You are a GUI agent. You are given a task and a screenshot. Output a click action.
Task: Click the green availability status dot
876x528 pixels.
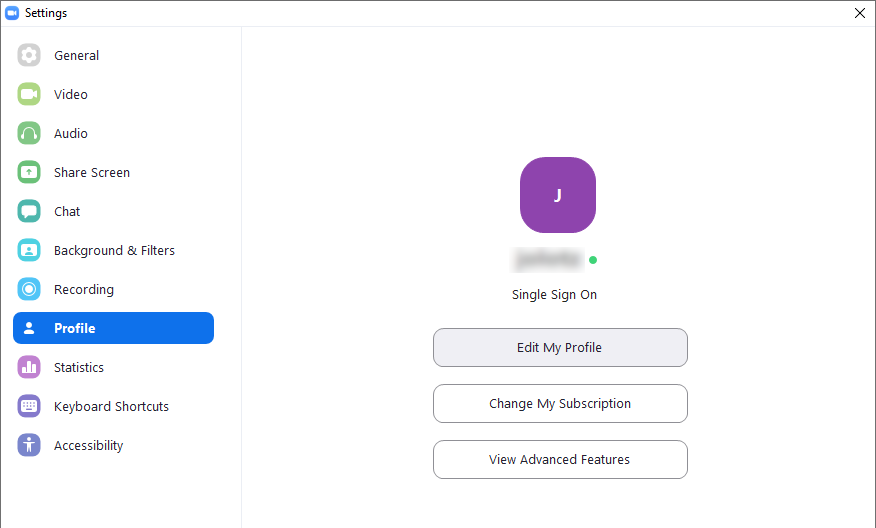(x=593, y=260)
